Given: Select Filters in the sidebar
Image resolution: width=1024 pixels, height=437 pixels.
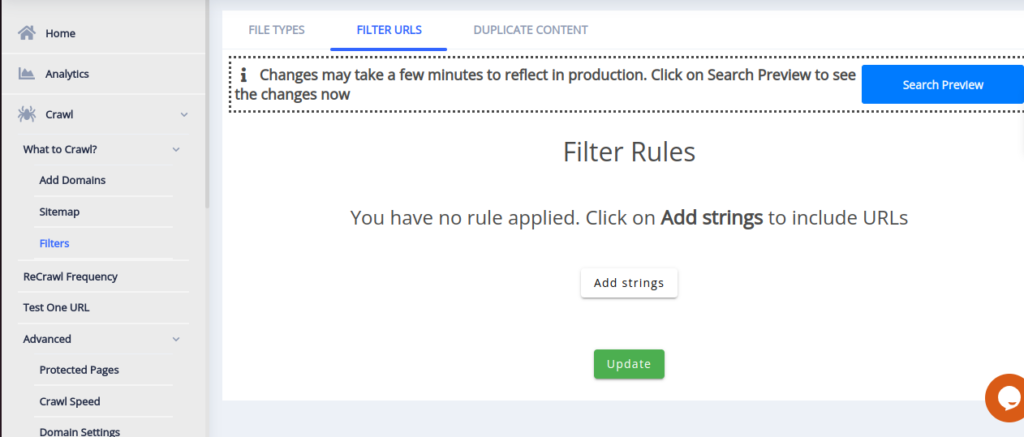Looking at the screenshot, I should click(54, 243).
